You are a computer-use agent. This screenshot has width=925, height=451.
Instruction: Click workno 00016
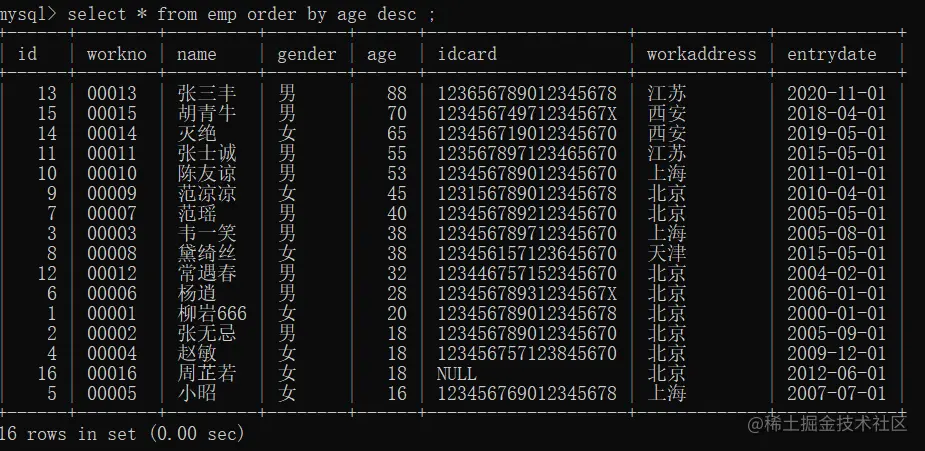[x=112, y=374]
